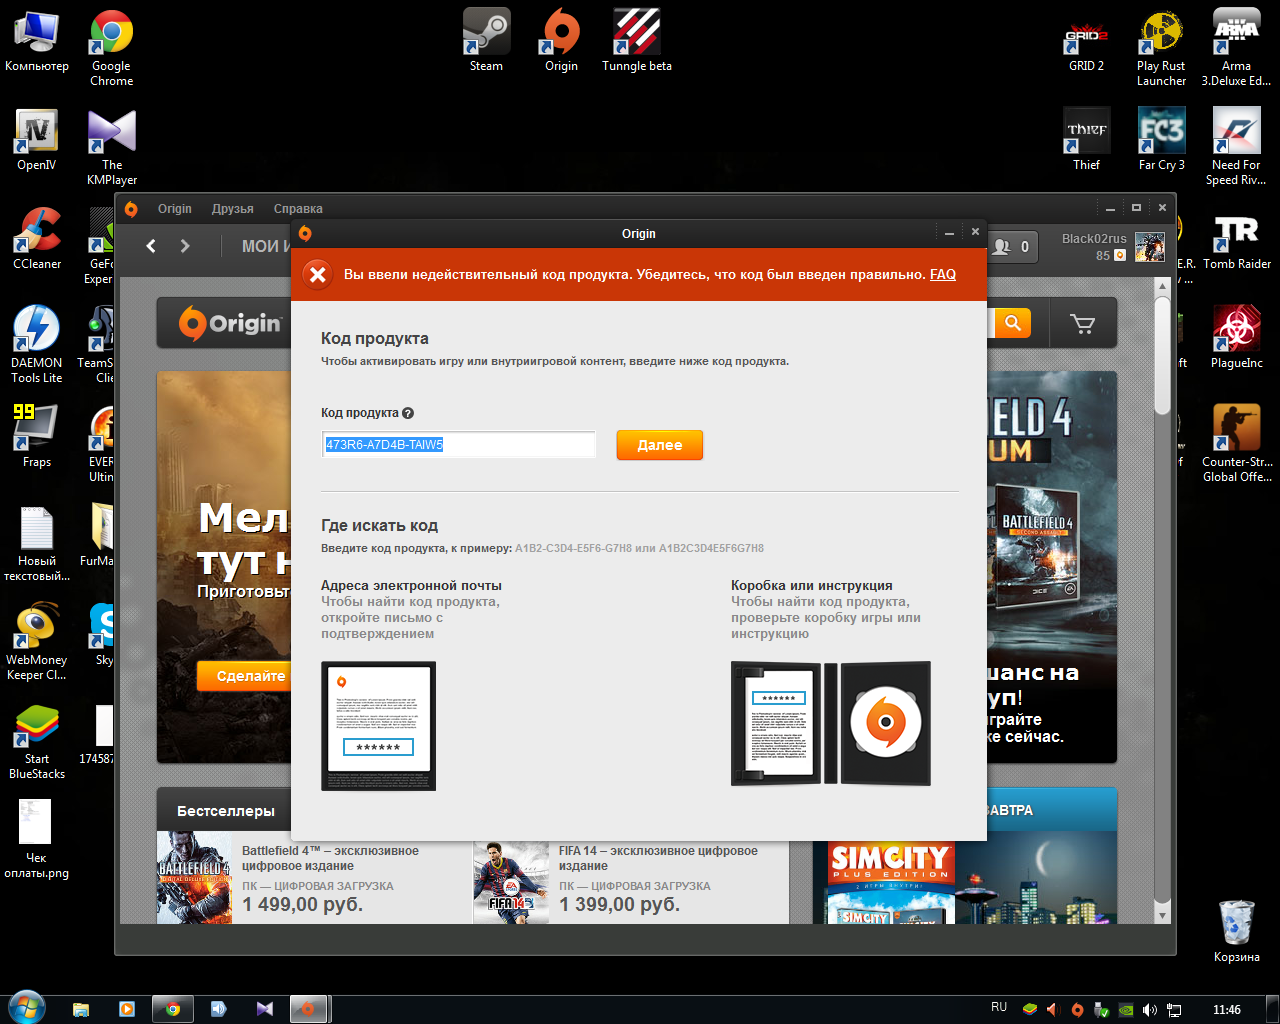Open Counter-Strike Global Offensive shortcut
Screen dimensions: 1280x1024
click(x=1237, y=443)
